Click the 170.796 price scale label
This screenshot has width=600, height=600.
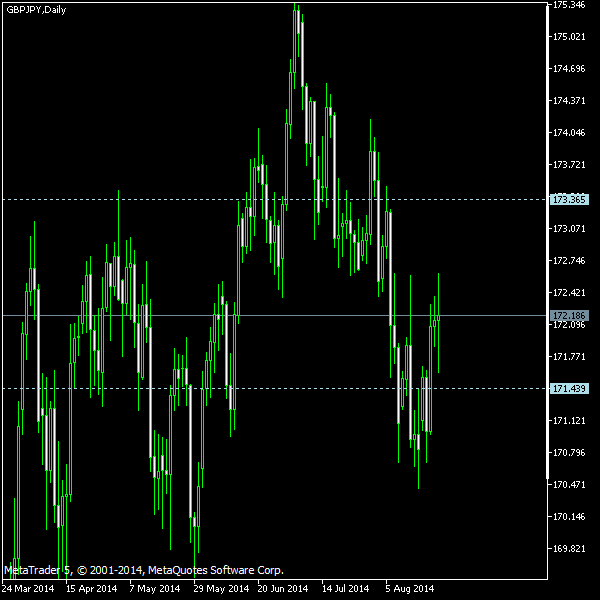(x=569, y=453)
